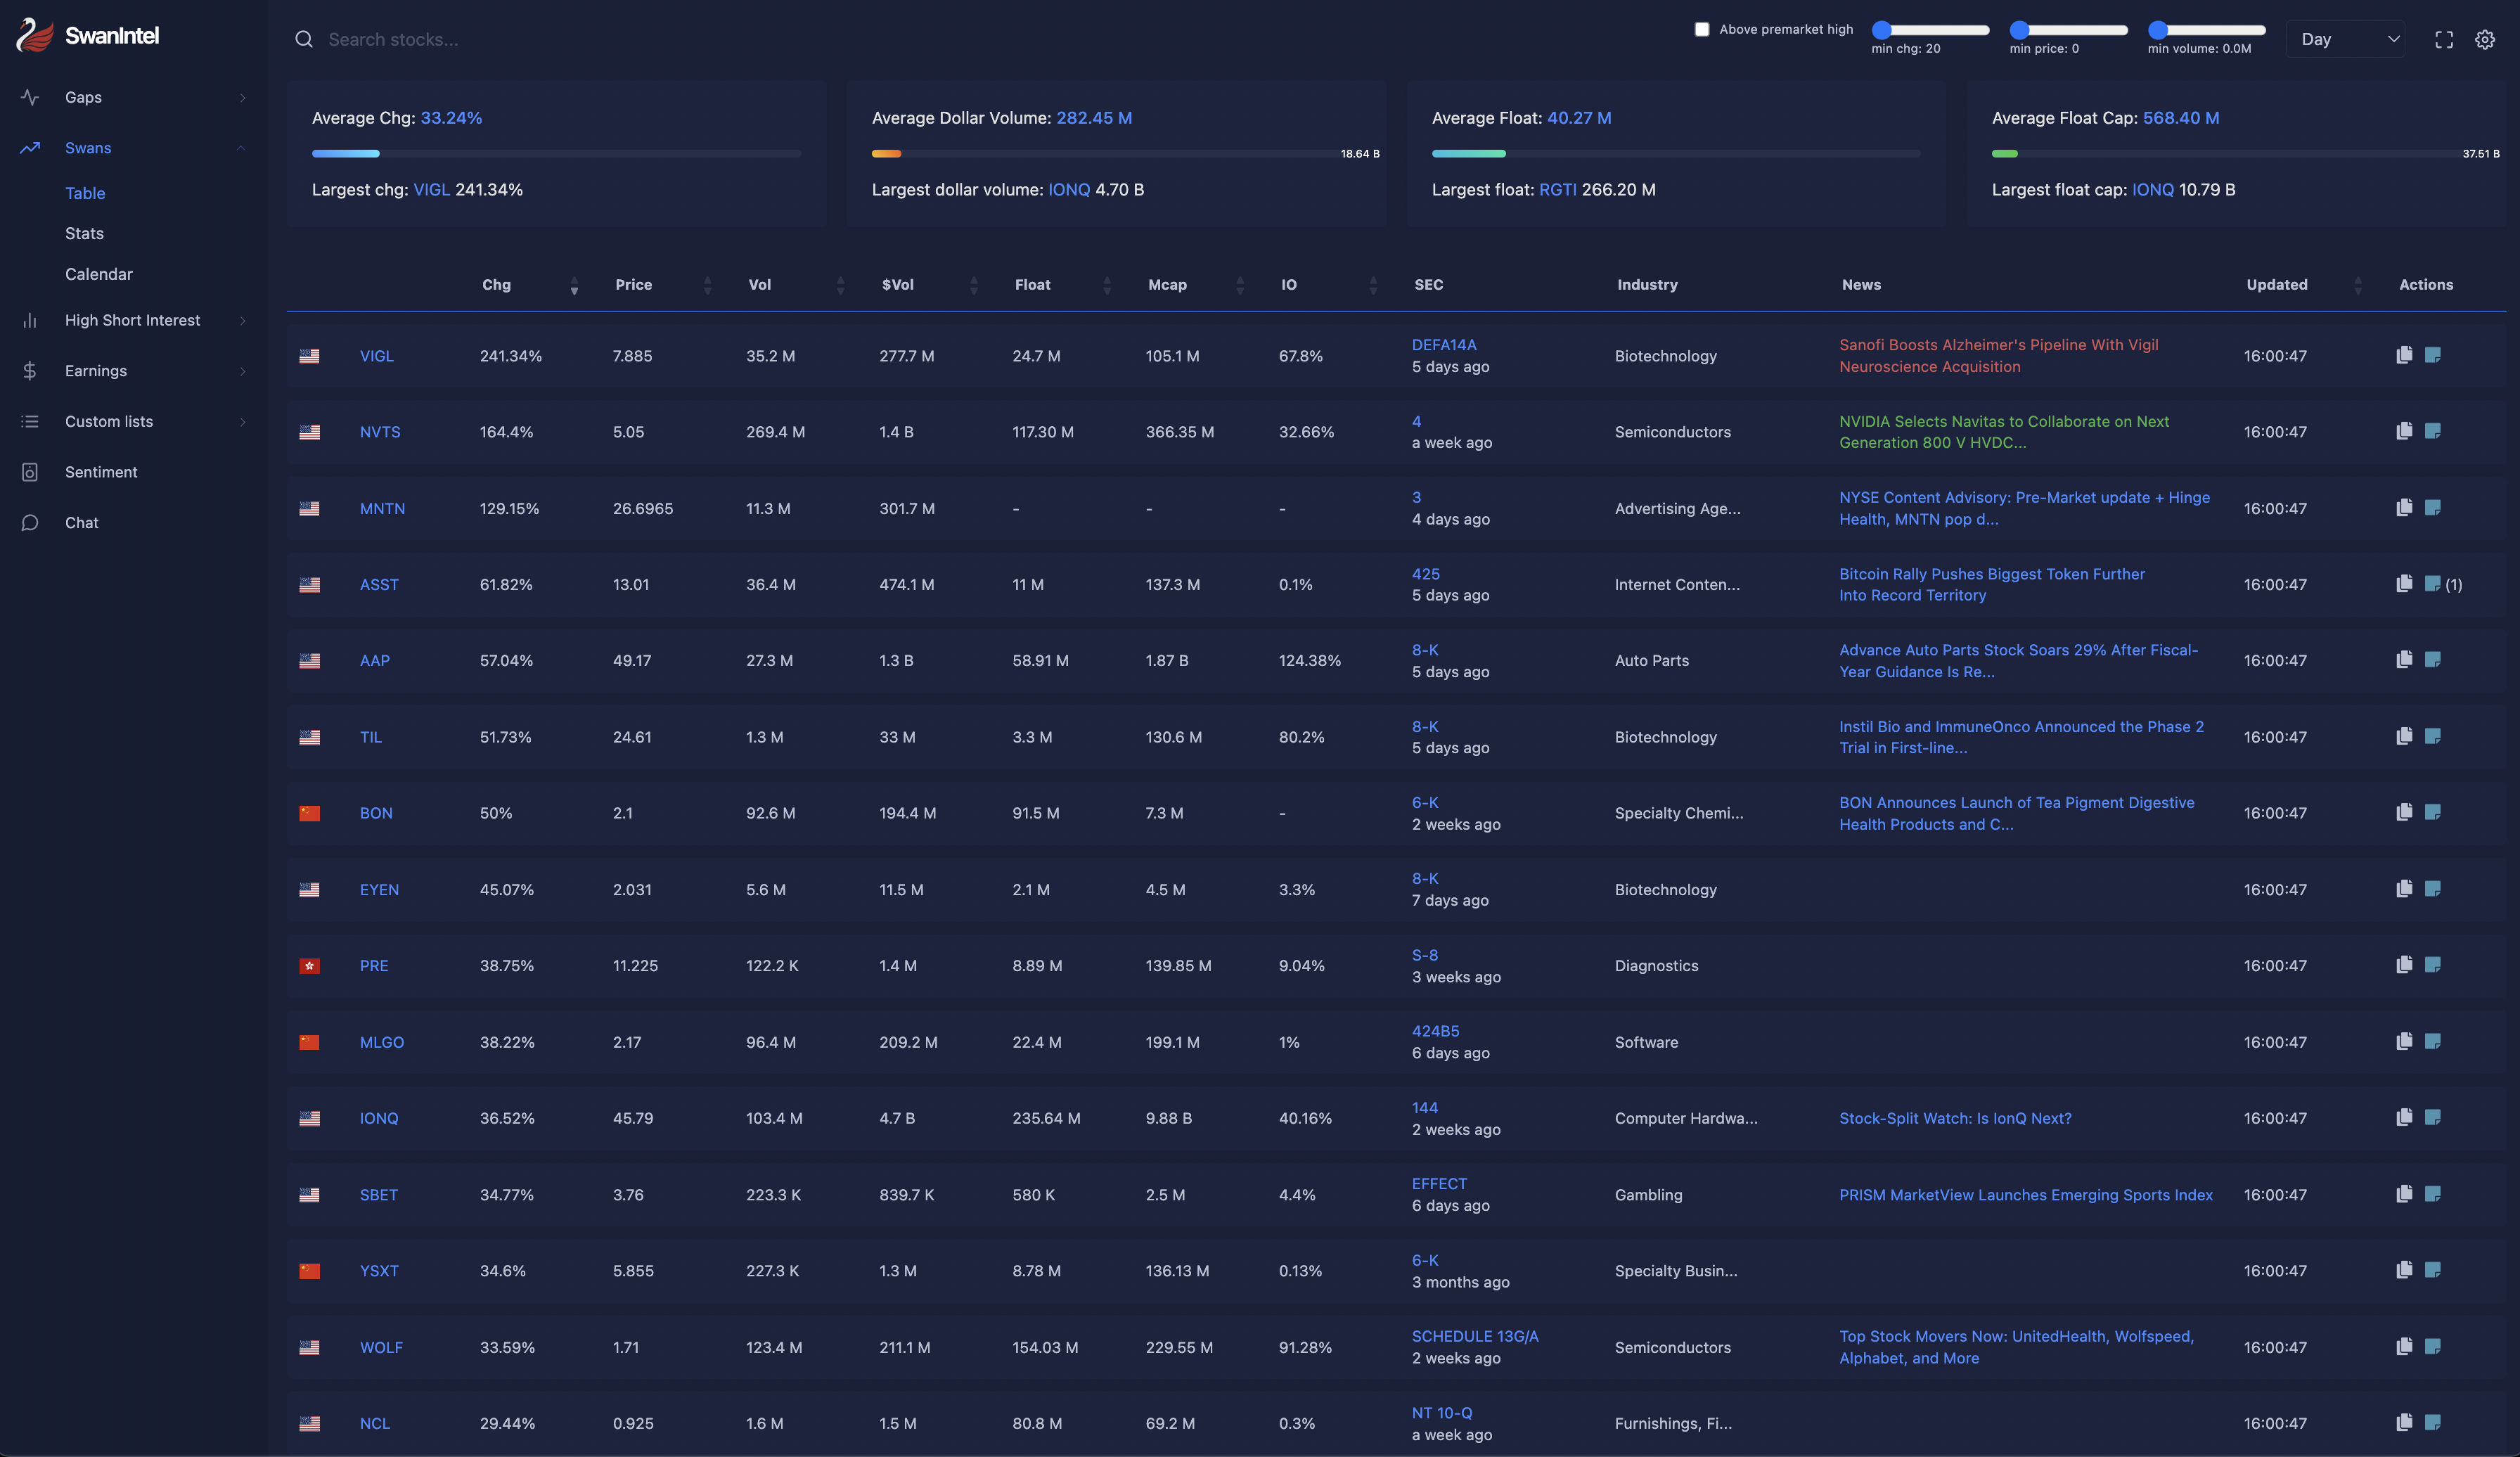Screen dimensions: 2520x1457
Task: Open note icon for VIGL row
Action: click(x=2432, y=355)
